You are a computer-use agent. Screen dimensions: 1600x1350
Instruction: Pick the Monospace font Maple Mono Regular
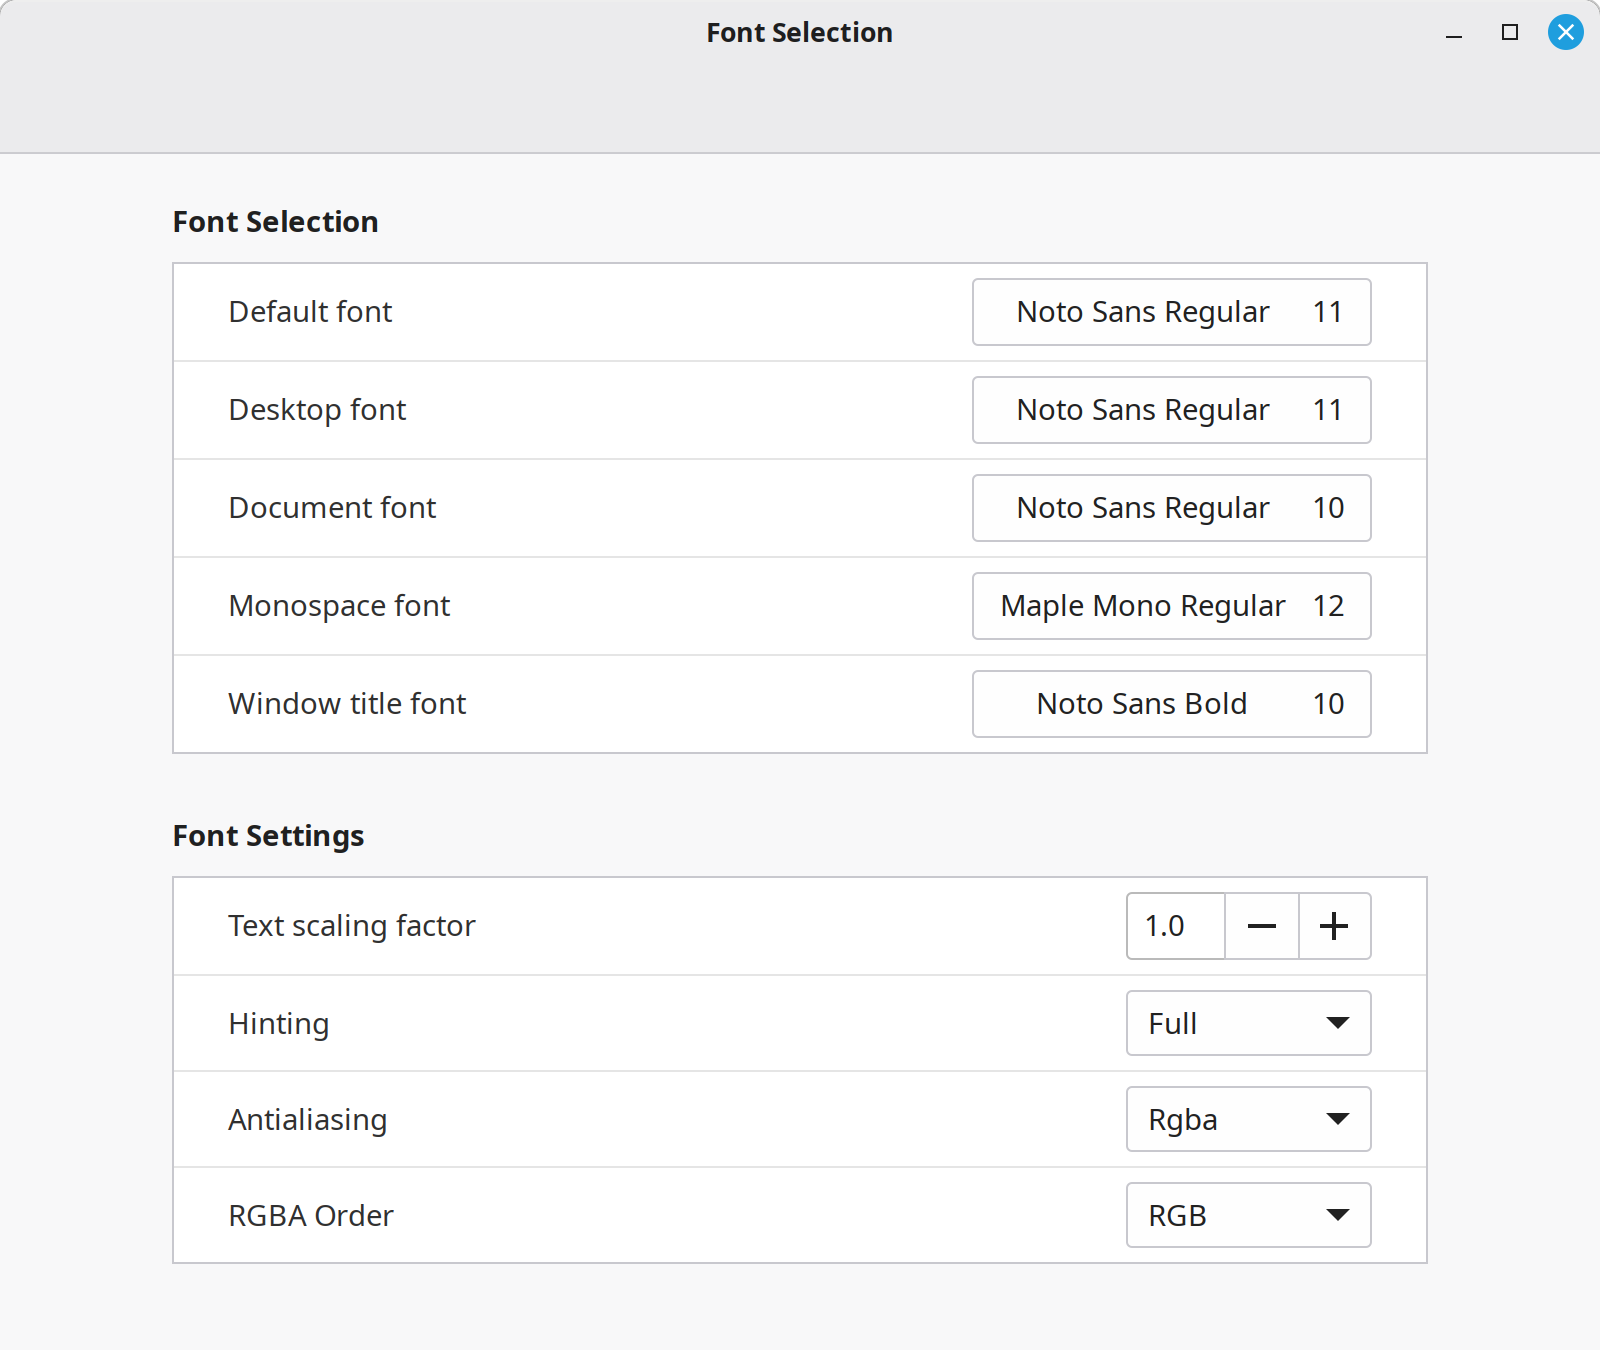coord(1171,606)
